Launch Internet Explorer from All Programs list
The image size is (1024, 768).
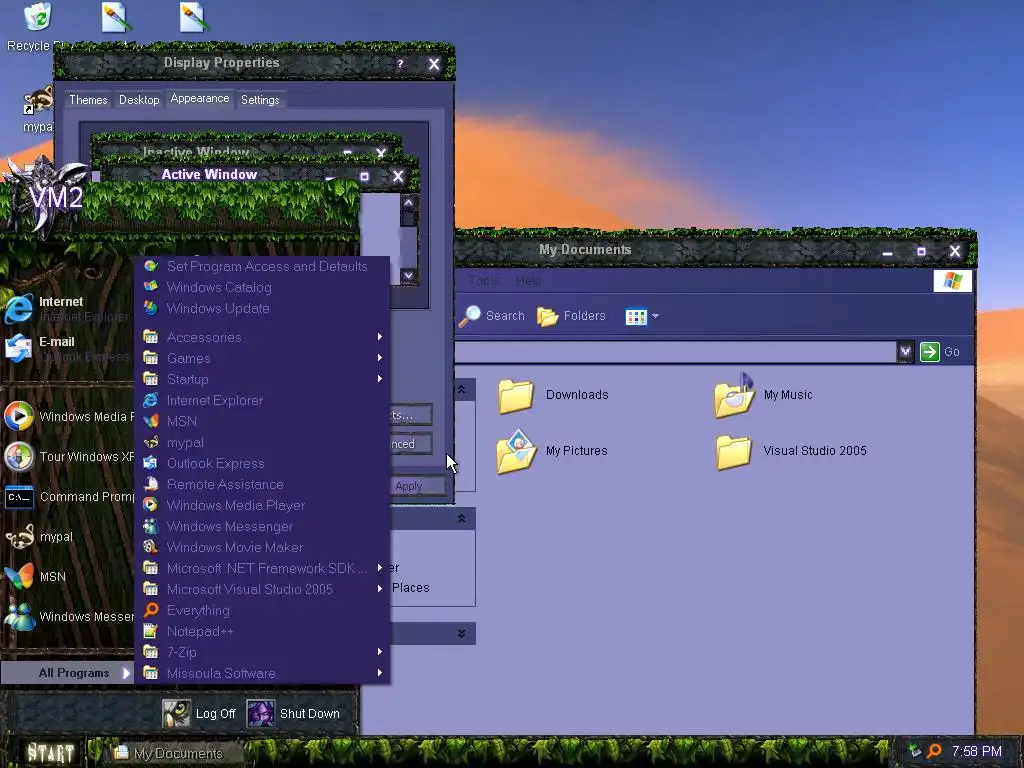coord(262,400)
